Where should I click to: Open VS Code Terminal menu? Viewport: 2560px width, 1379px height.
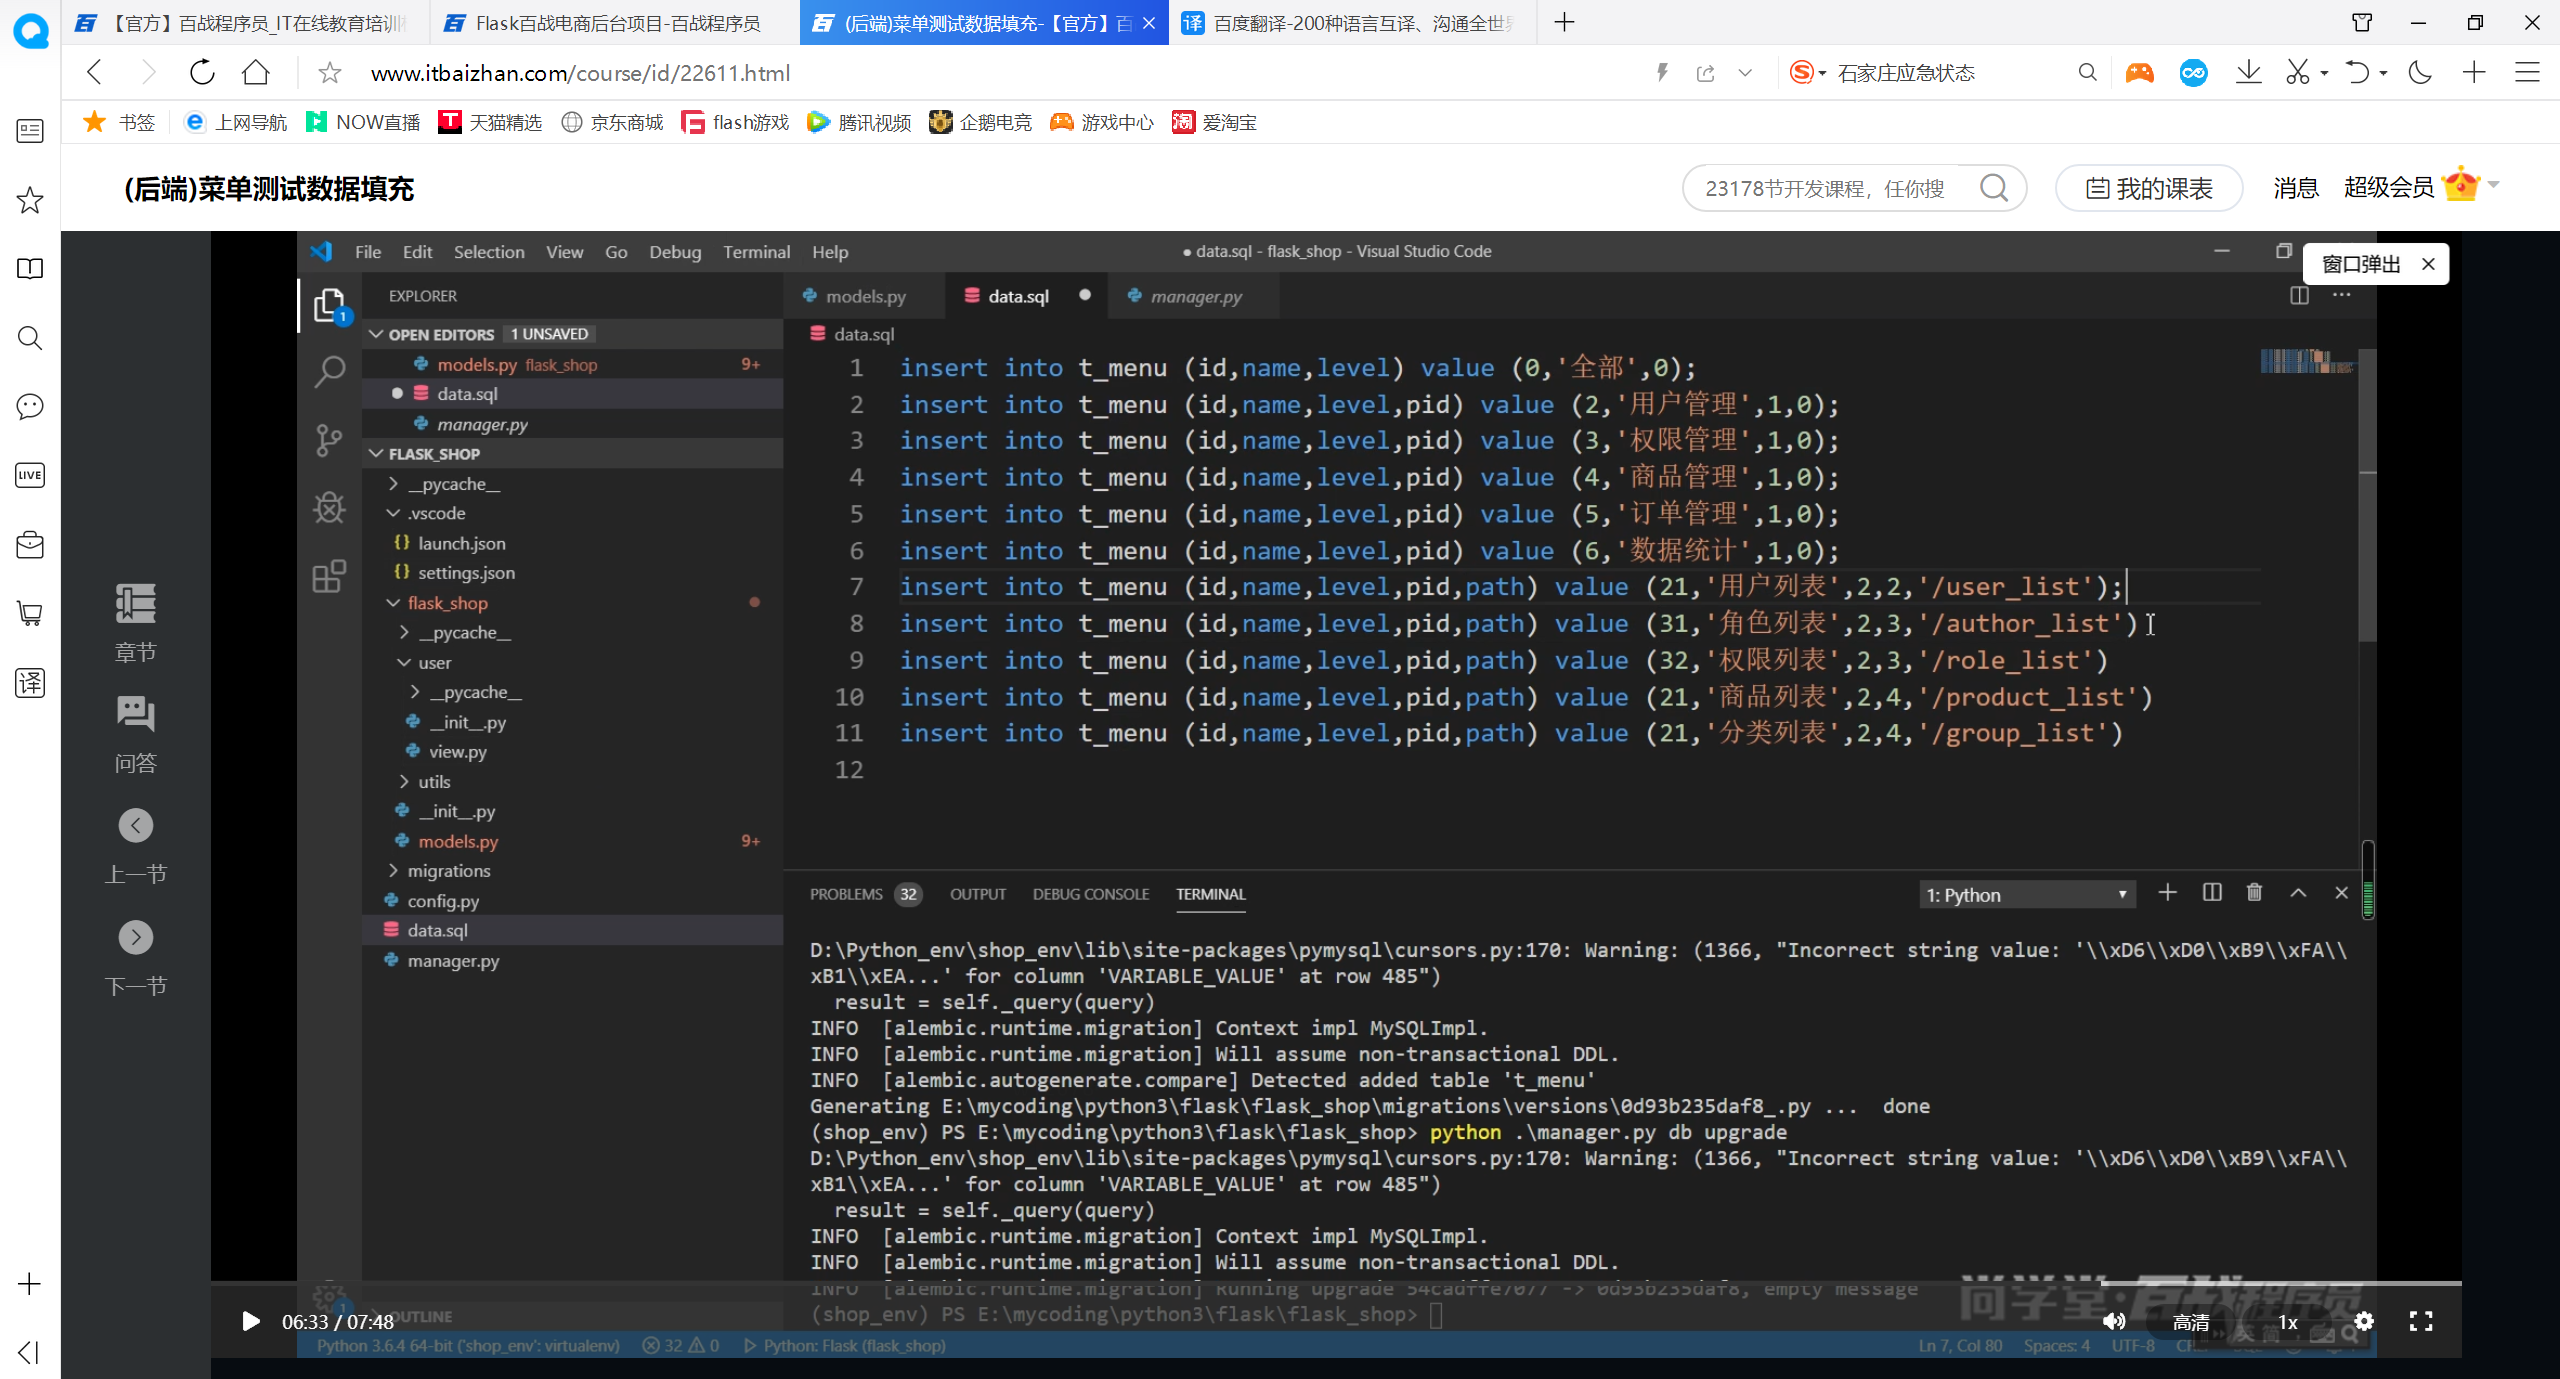(x=756, y=252)
